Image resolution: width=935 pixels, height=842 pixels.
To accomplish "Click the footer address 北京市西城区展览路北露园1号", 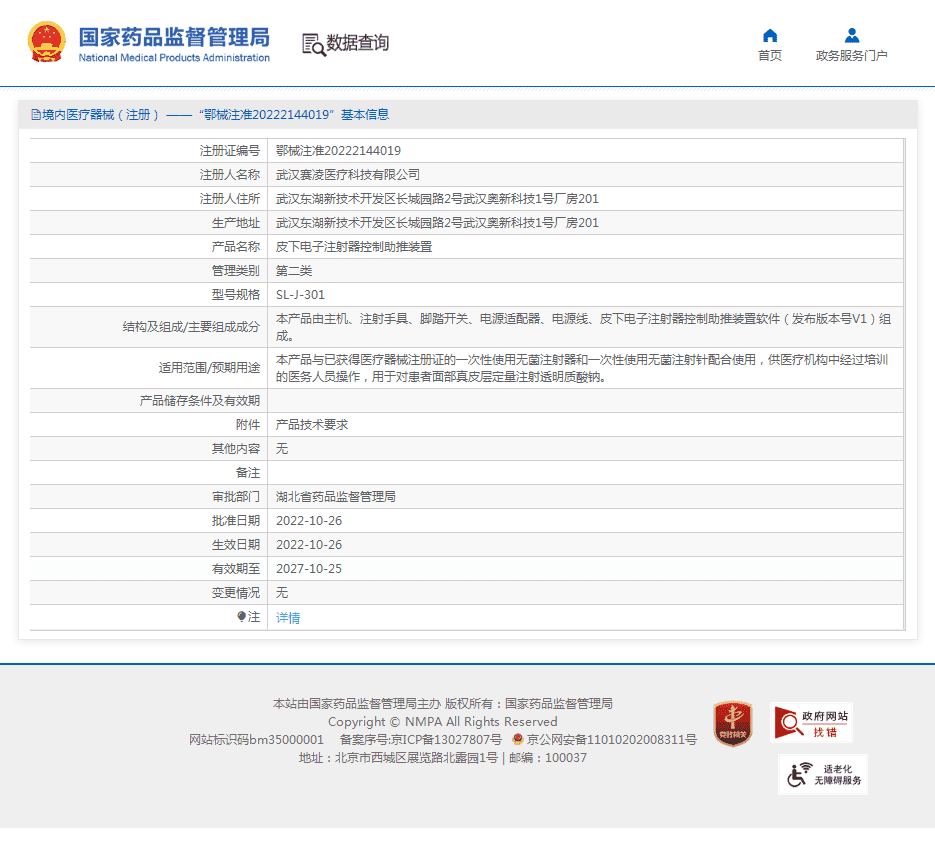I will 416,758.
